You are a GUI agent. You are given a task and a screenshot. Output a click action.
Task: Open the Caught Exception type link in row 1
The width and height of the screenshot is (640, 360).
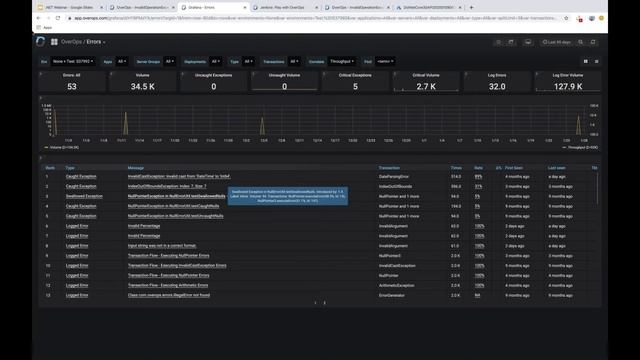tap(81, 176)
